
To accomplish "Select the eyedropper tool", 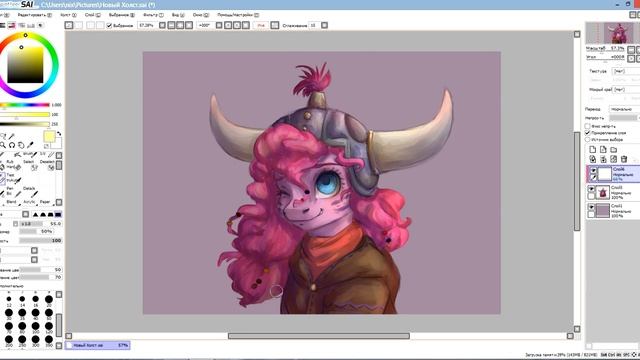I will pos(30,145).
